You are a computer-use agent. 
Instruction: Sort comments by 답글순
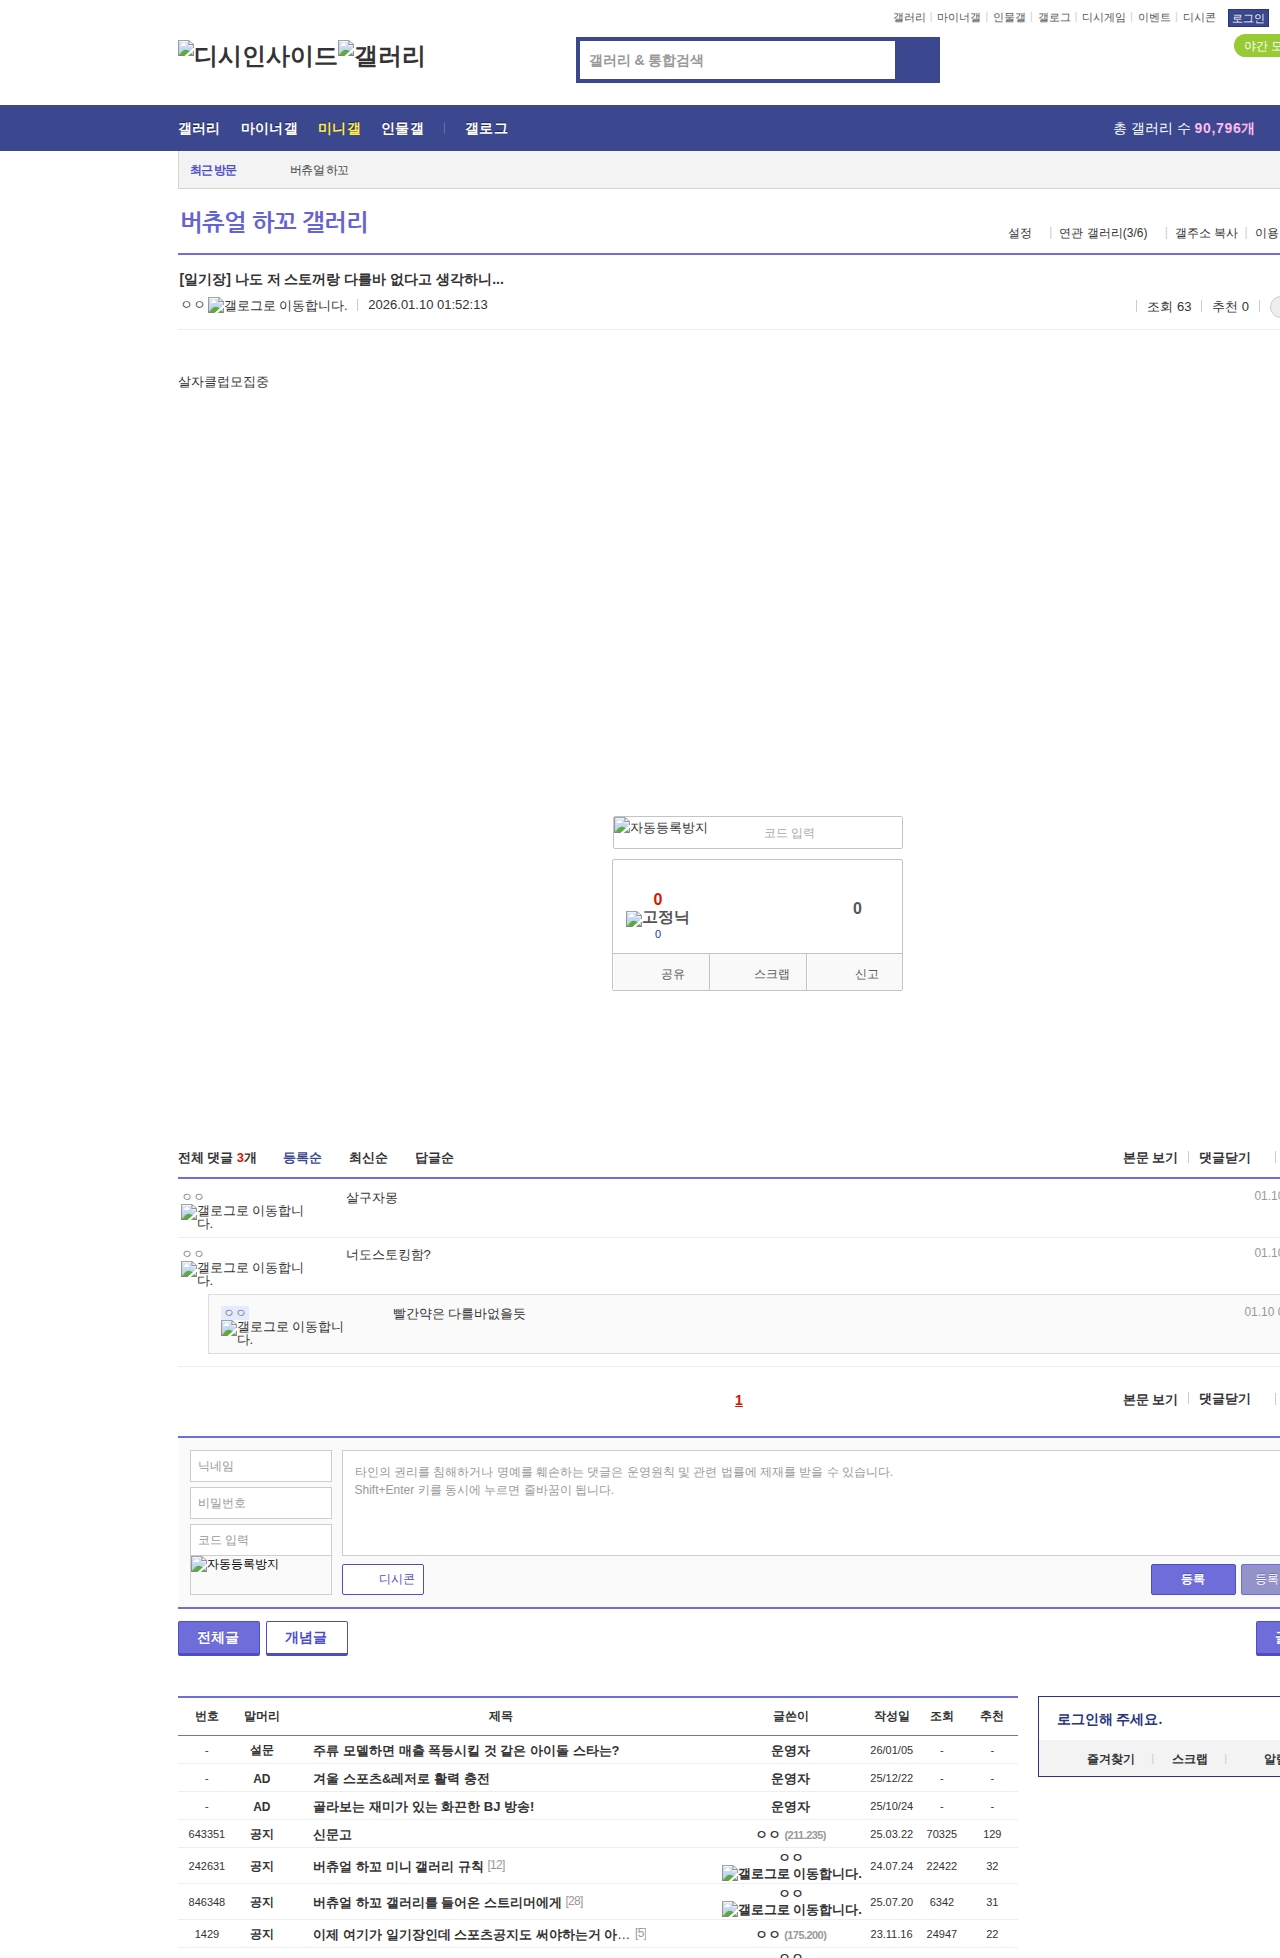tap(434, 1158)
